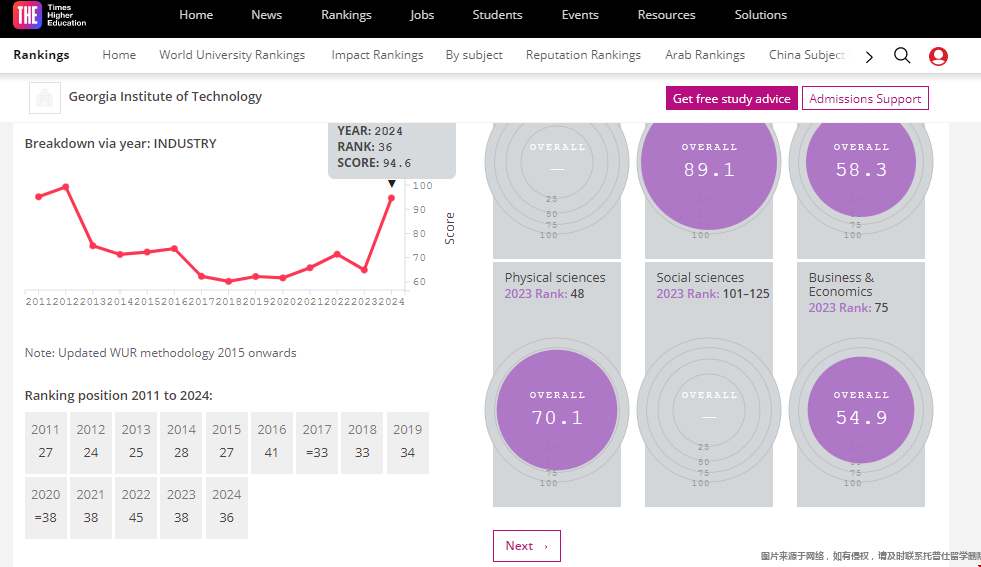The image size is (981, 567).
Task: Open Arab Rankings link
Action: [705, 55]
